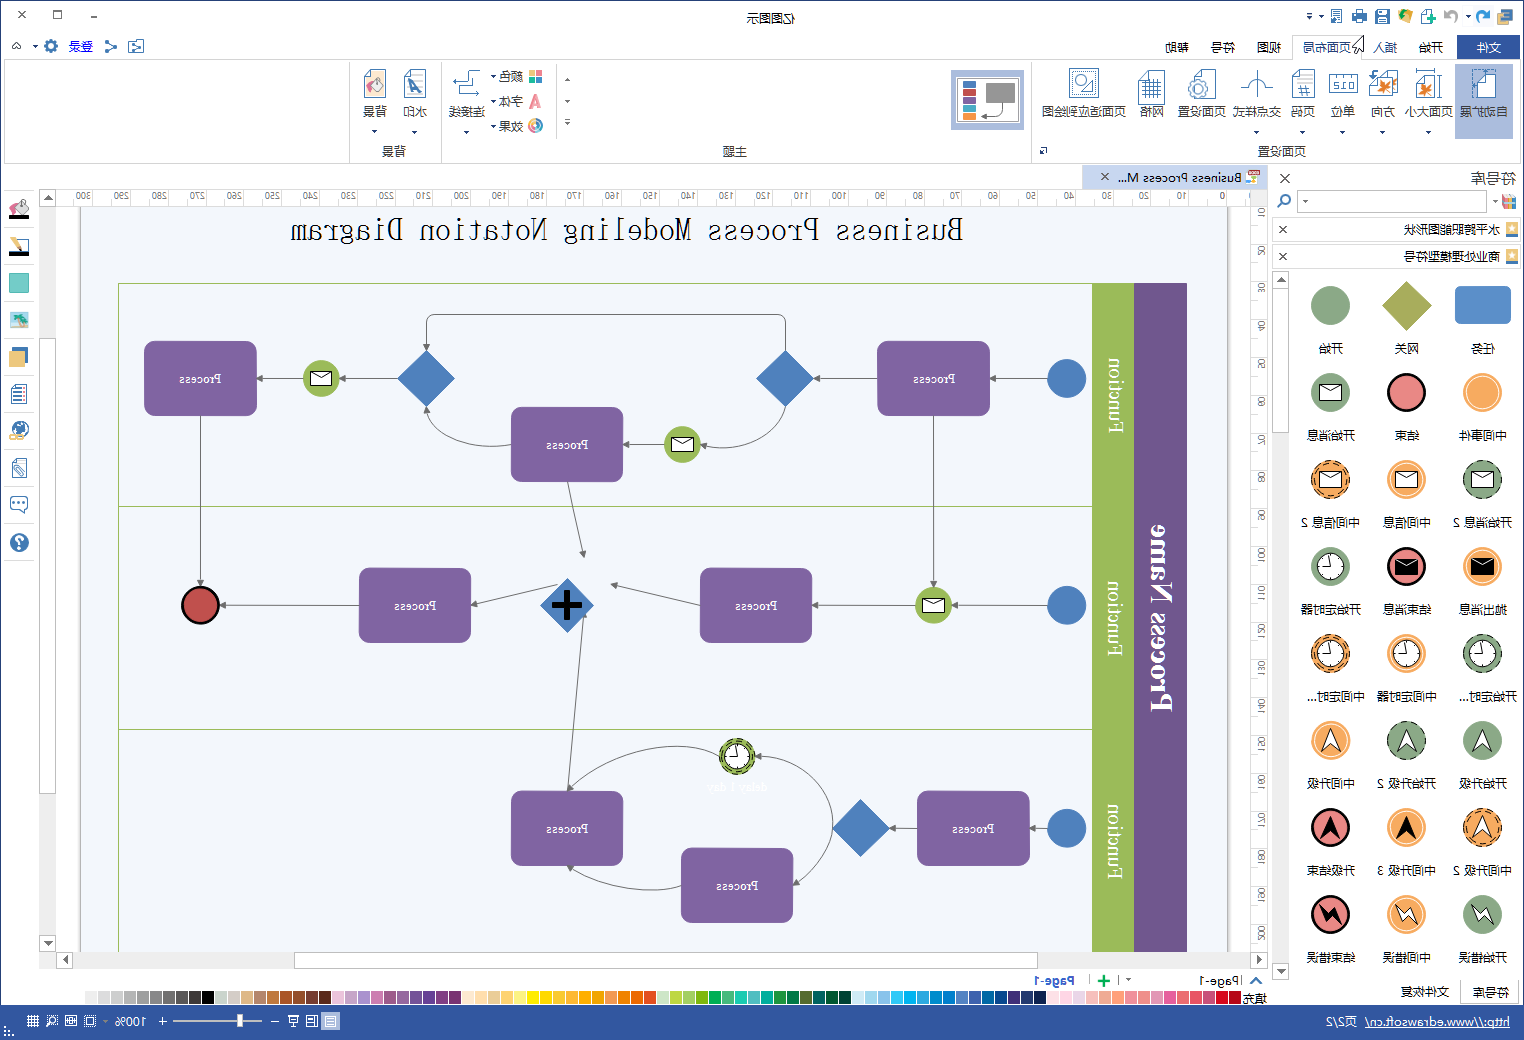This screenshot has height=1040, width=1524.
Task: Switch to the 符号 symbols tab
Action: tap(1223, 47)
